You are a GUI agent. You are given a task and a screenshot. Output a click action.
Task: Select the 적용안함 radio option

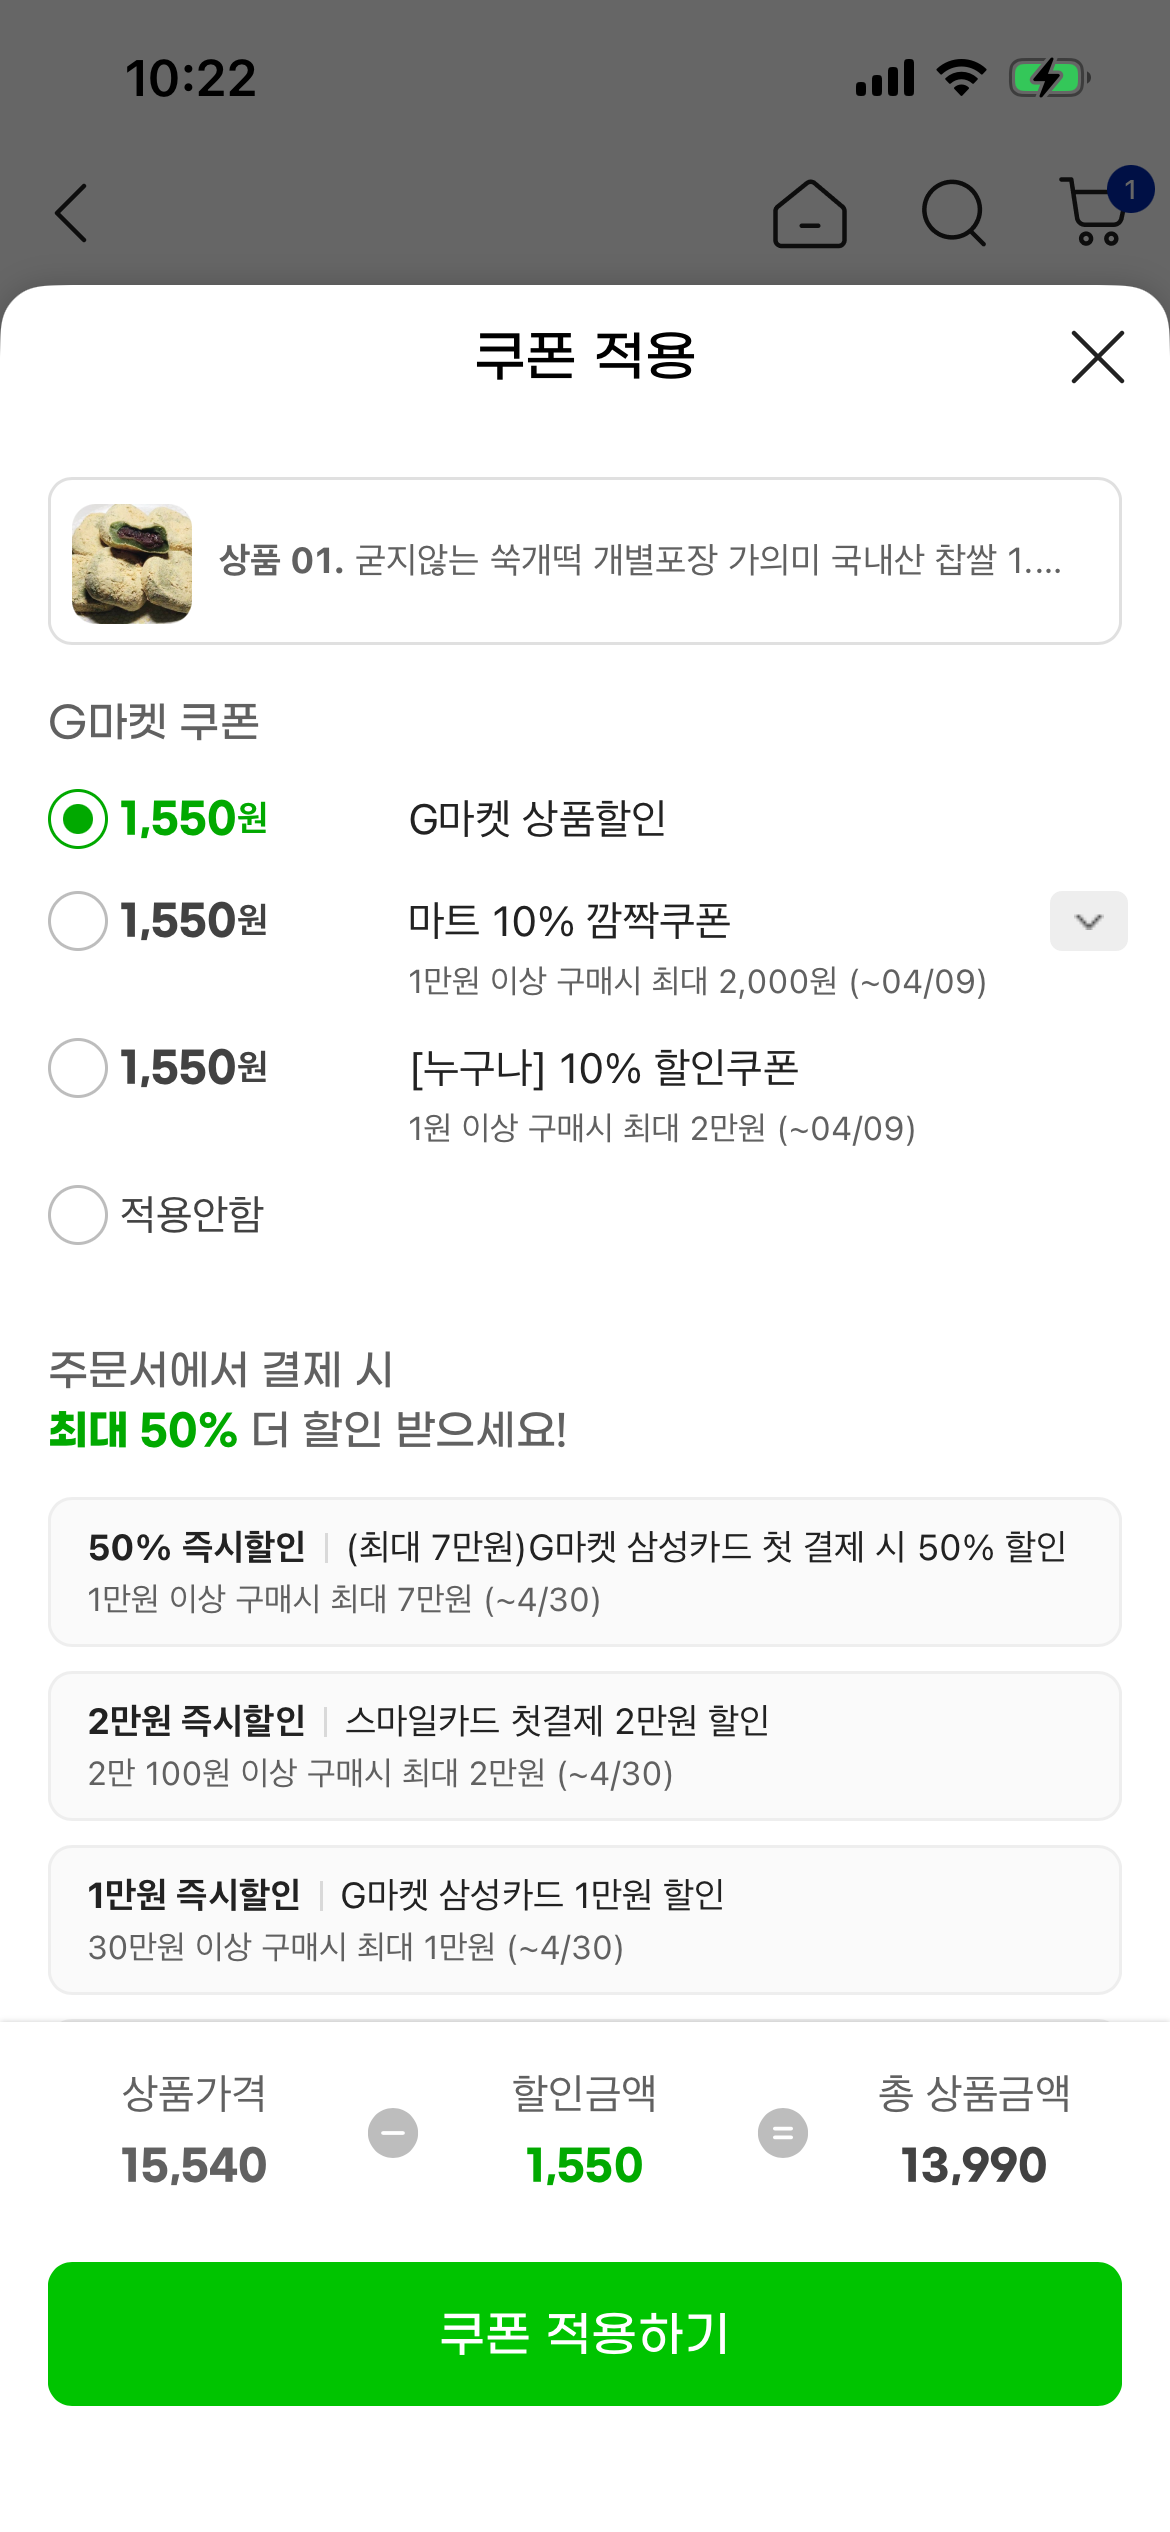pos(78,1215)
